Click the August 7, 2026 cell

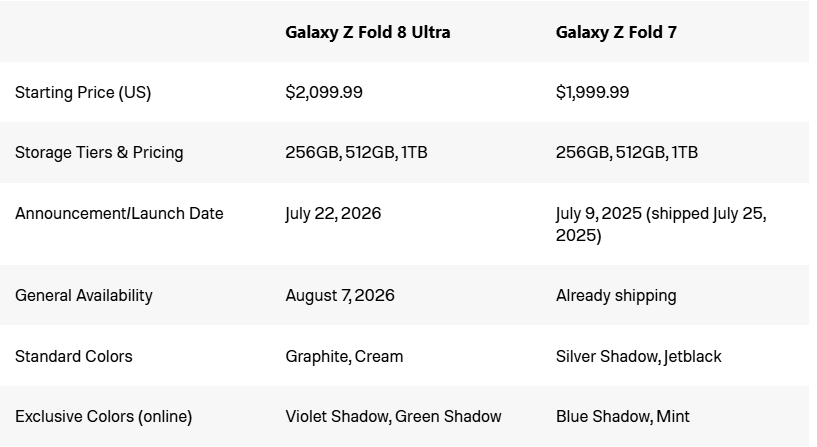tap(340, 295)
